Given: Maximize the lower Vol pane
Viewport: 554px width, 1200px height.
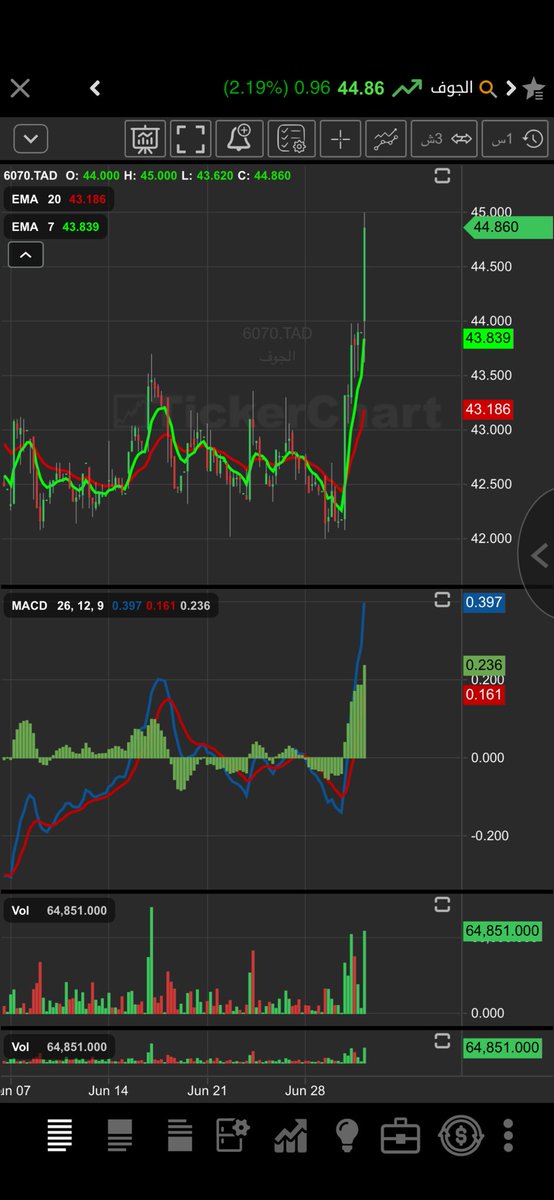Looking at the screenshot, I should click(441, 1041).
